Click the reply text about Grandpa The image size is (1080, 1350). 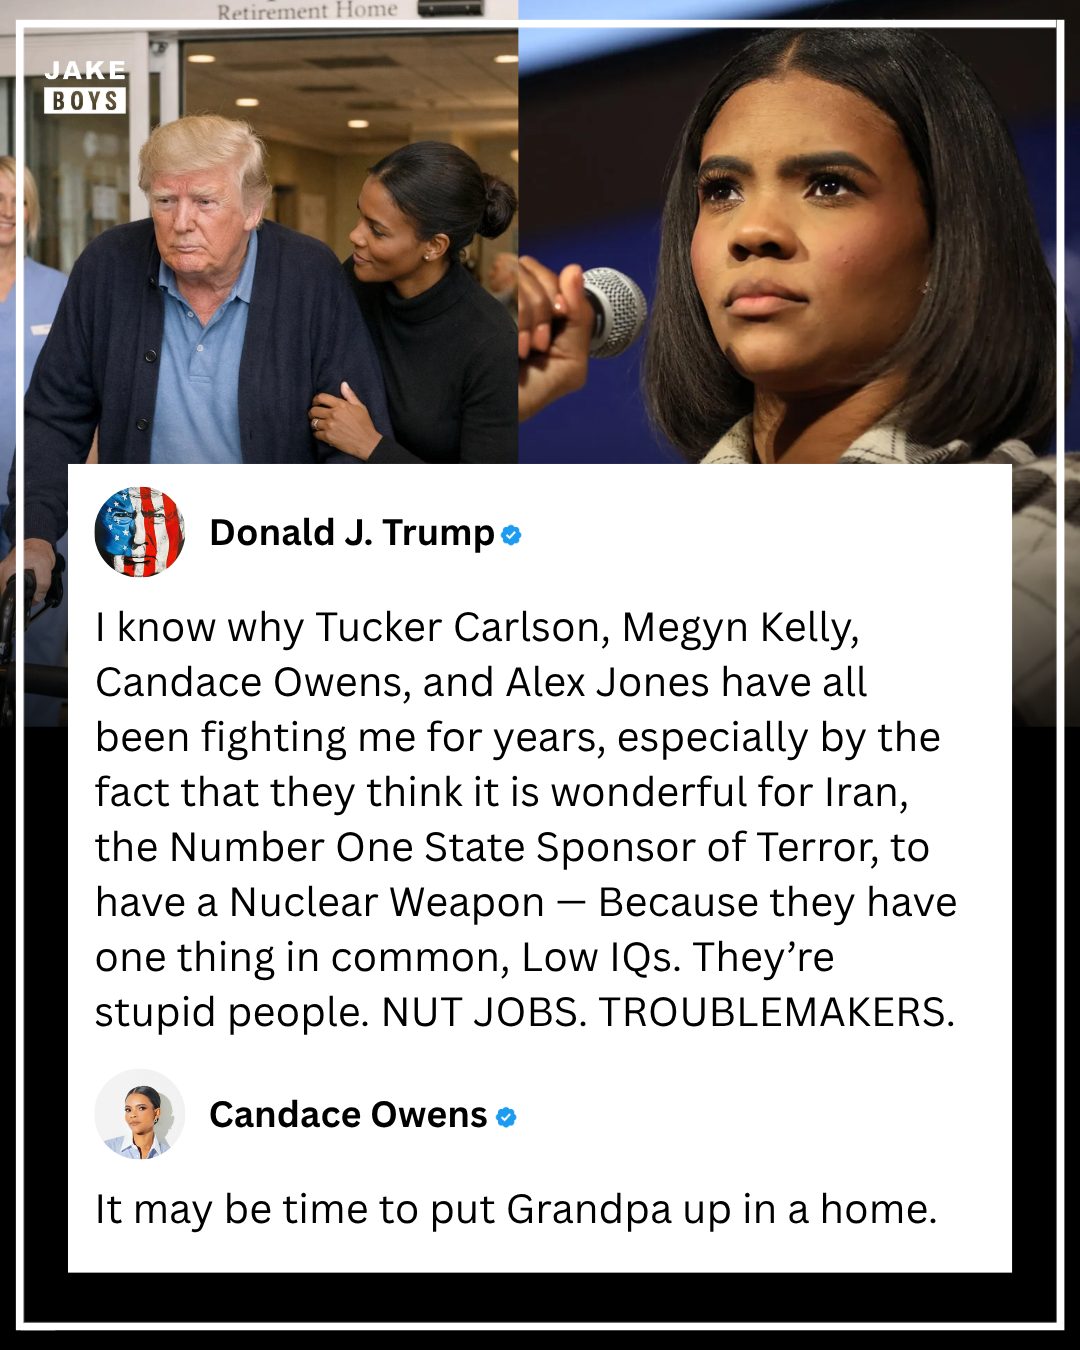tap(516, 1210)
